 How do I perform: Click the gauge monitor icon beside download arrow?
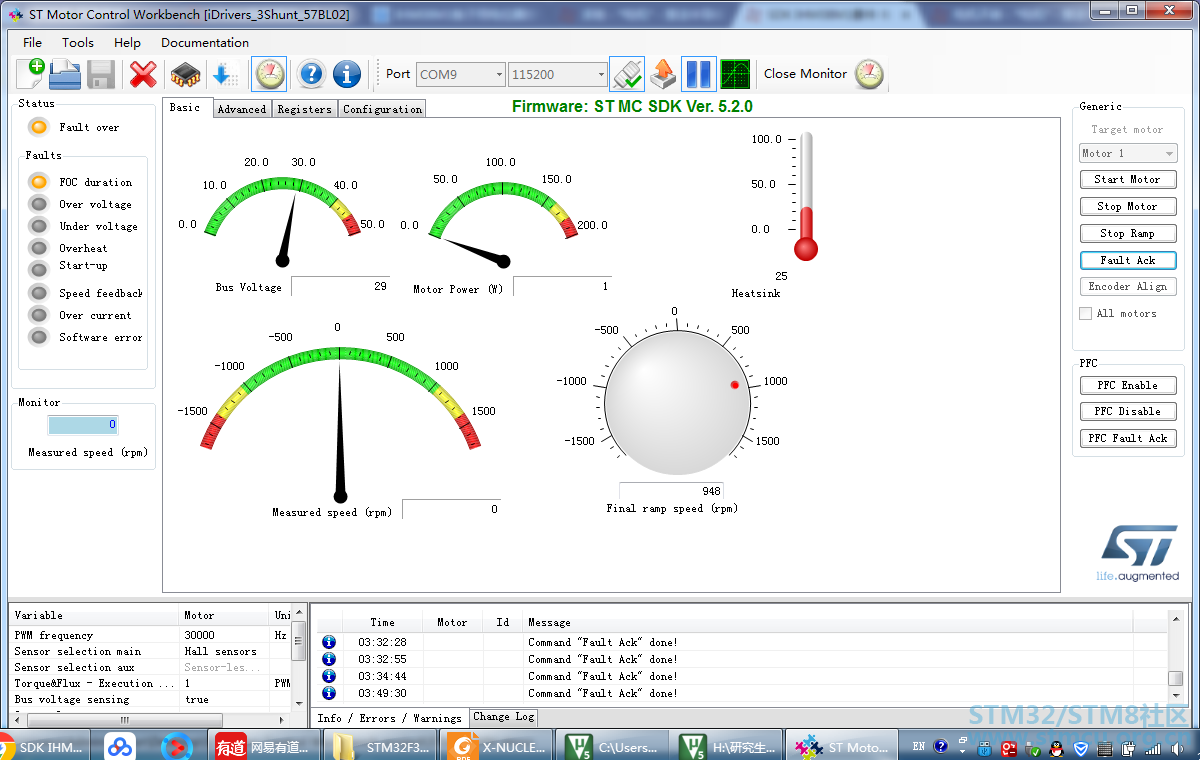pos(269,74)
